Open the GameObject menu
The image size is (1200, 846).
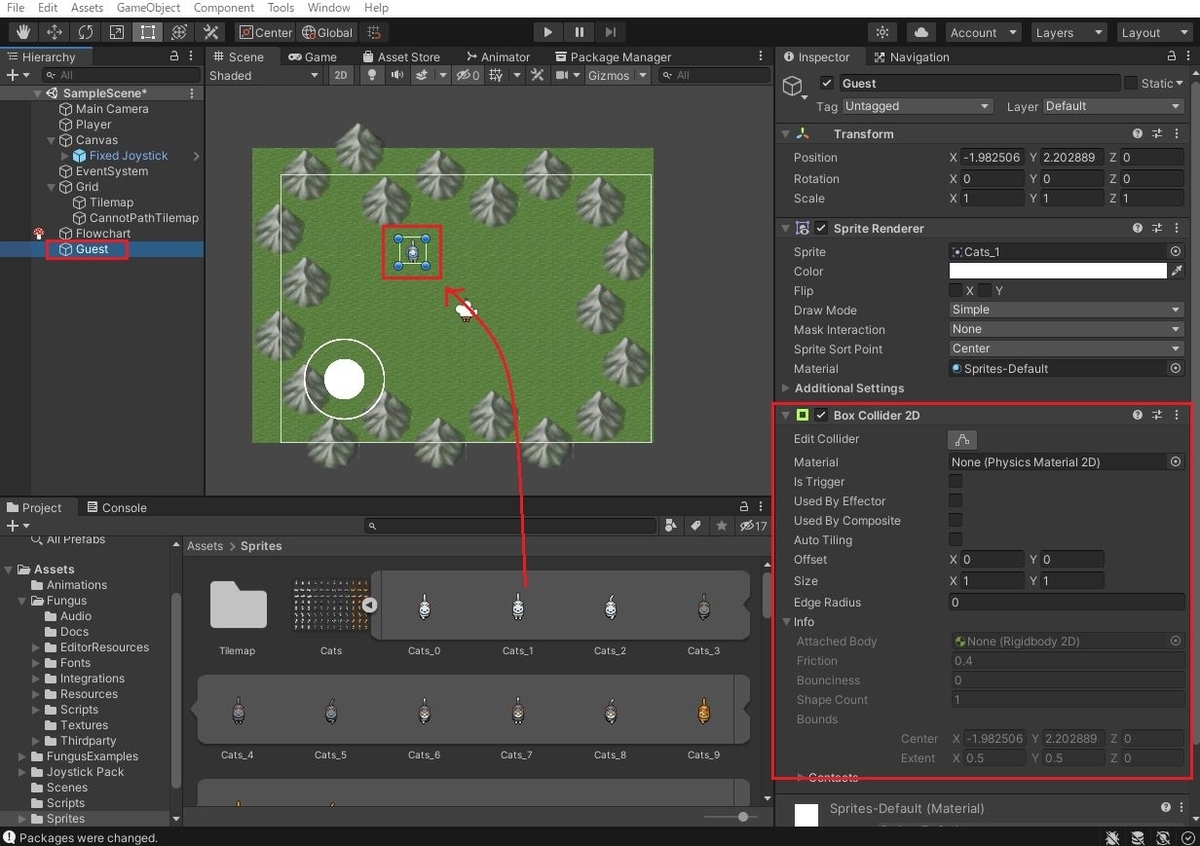148,8
